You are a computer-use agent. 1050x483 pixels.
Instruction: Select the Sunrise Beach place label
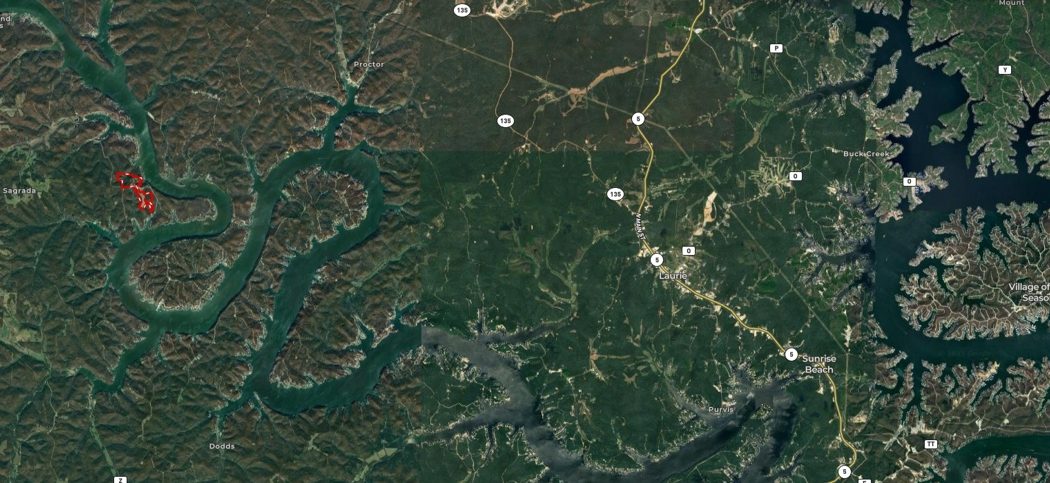click(x=819, y=364)
